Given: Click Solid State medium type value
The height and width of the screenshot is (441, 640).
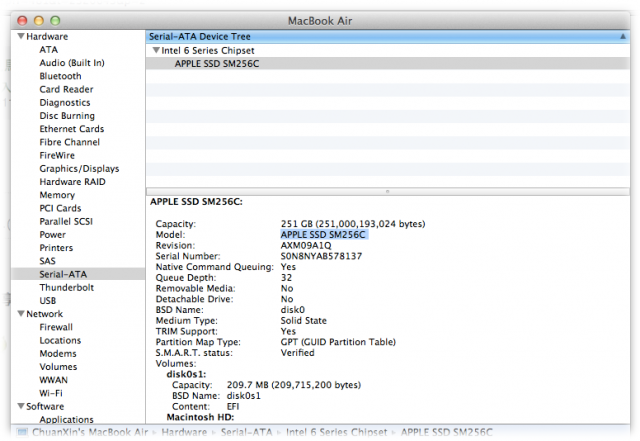Looking at the screenshot, I should pos(304,321).
